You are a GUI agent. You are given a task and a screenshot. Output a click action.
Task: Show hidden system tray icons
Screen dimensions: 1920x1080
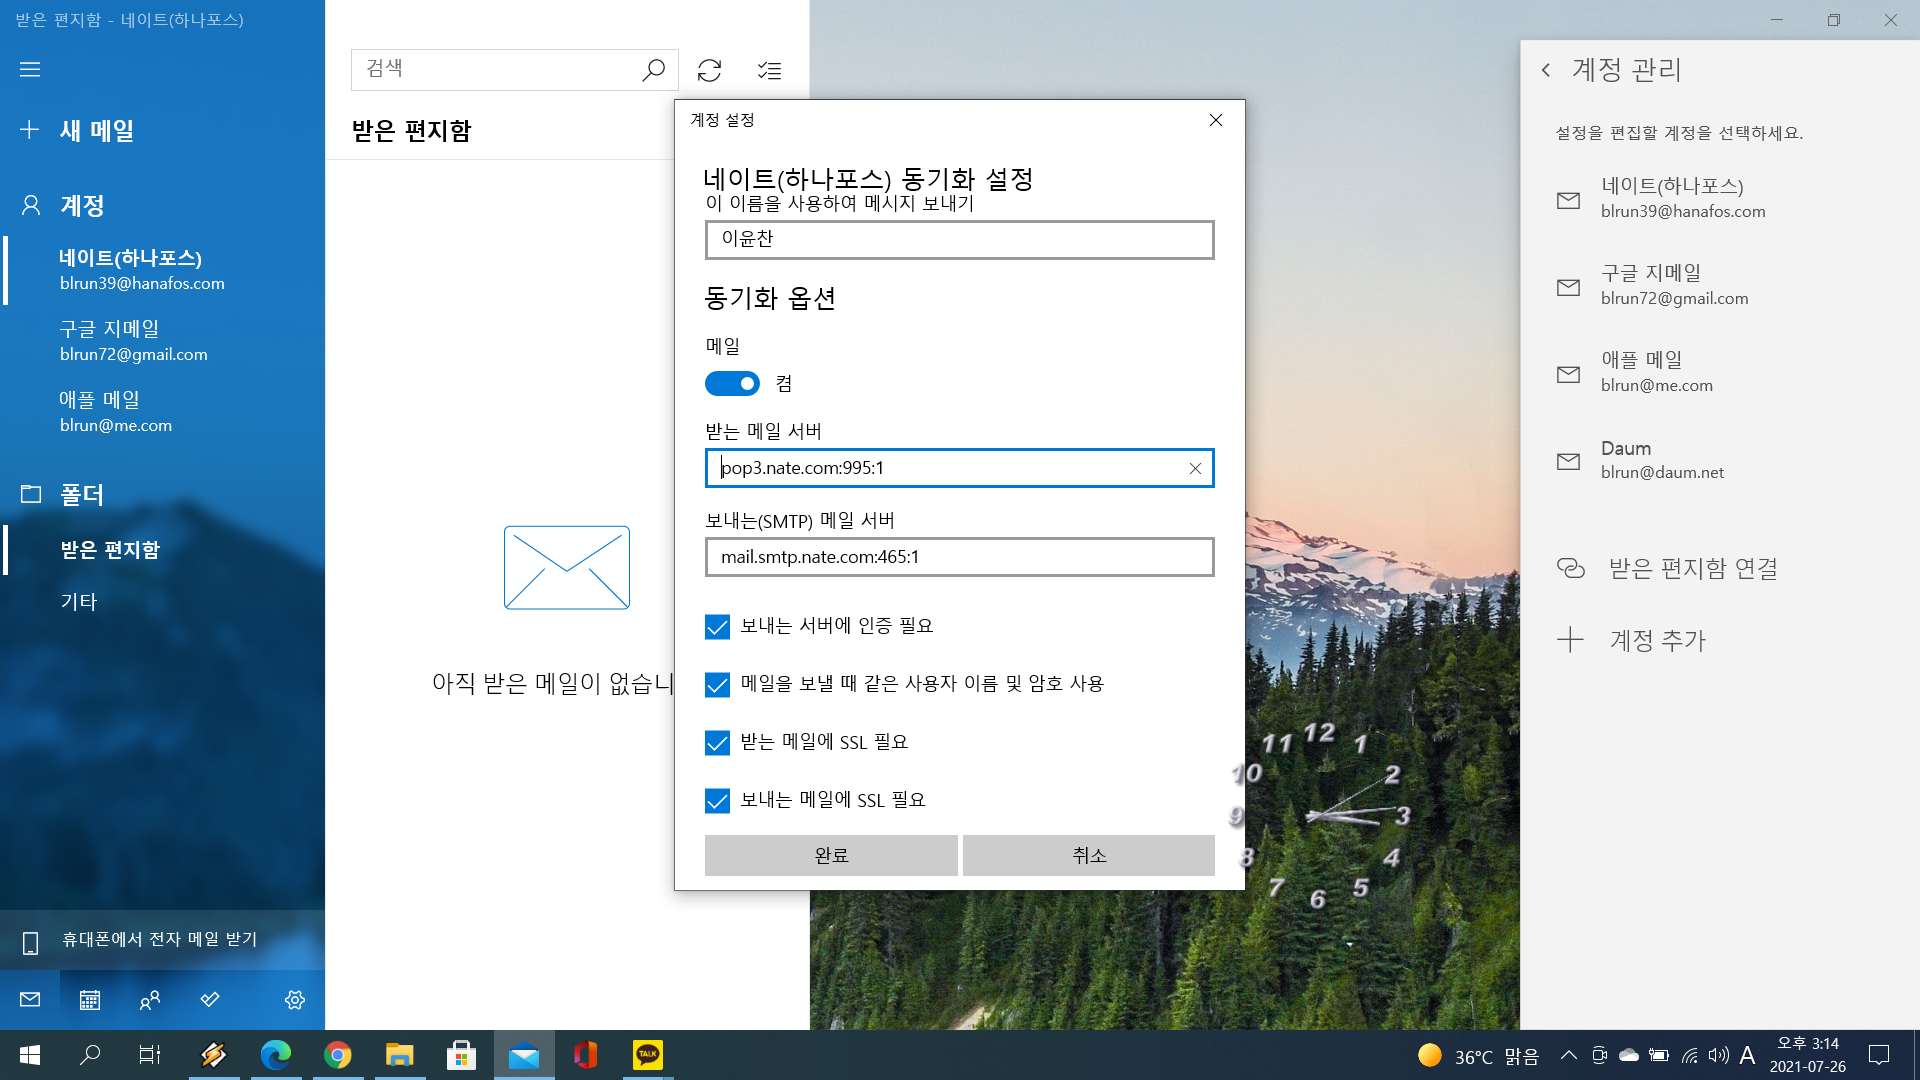(x=1569, y=1055)
